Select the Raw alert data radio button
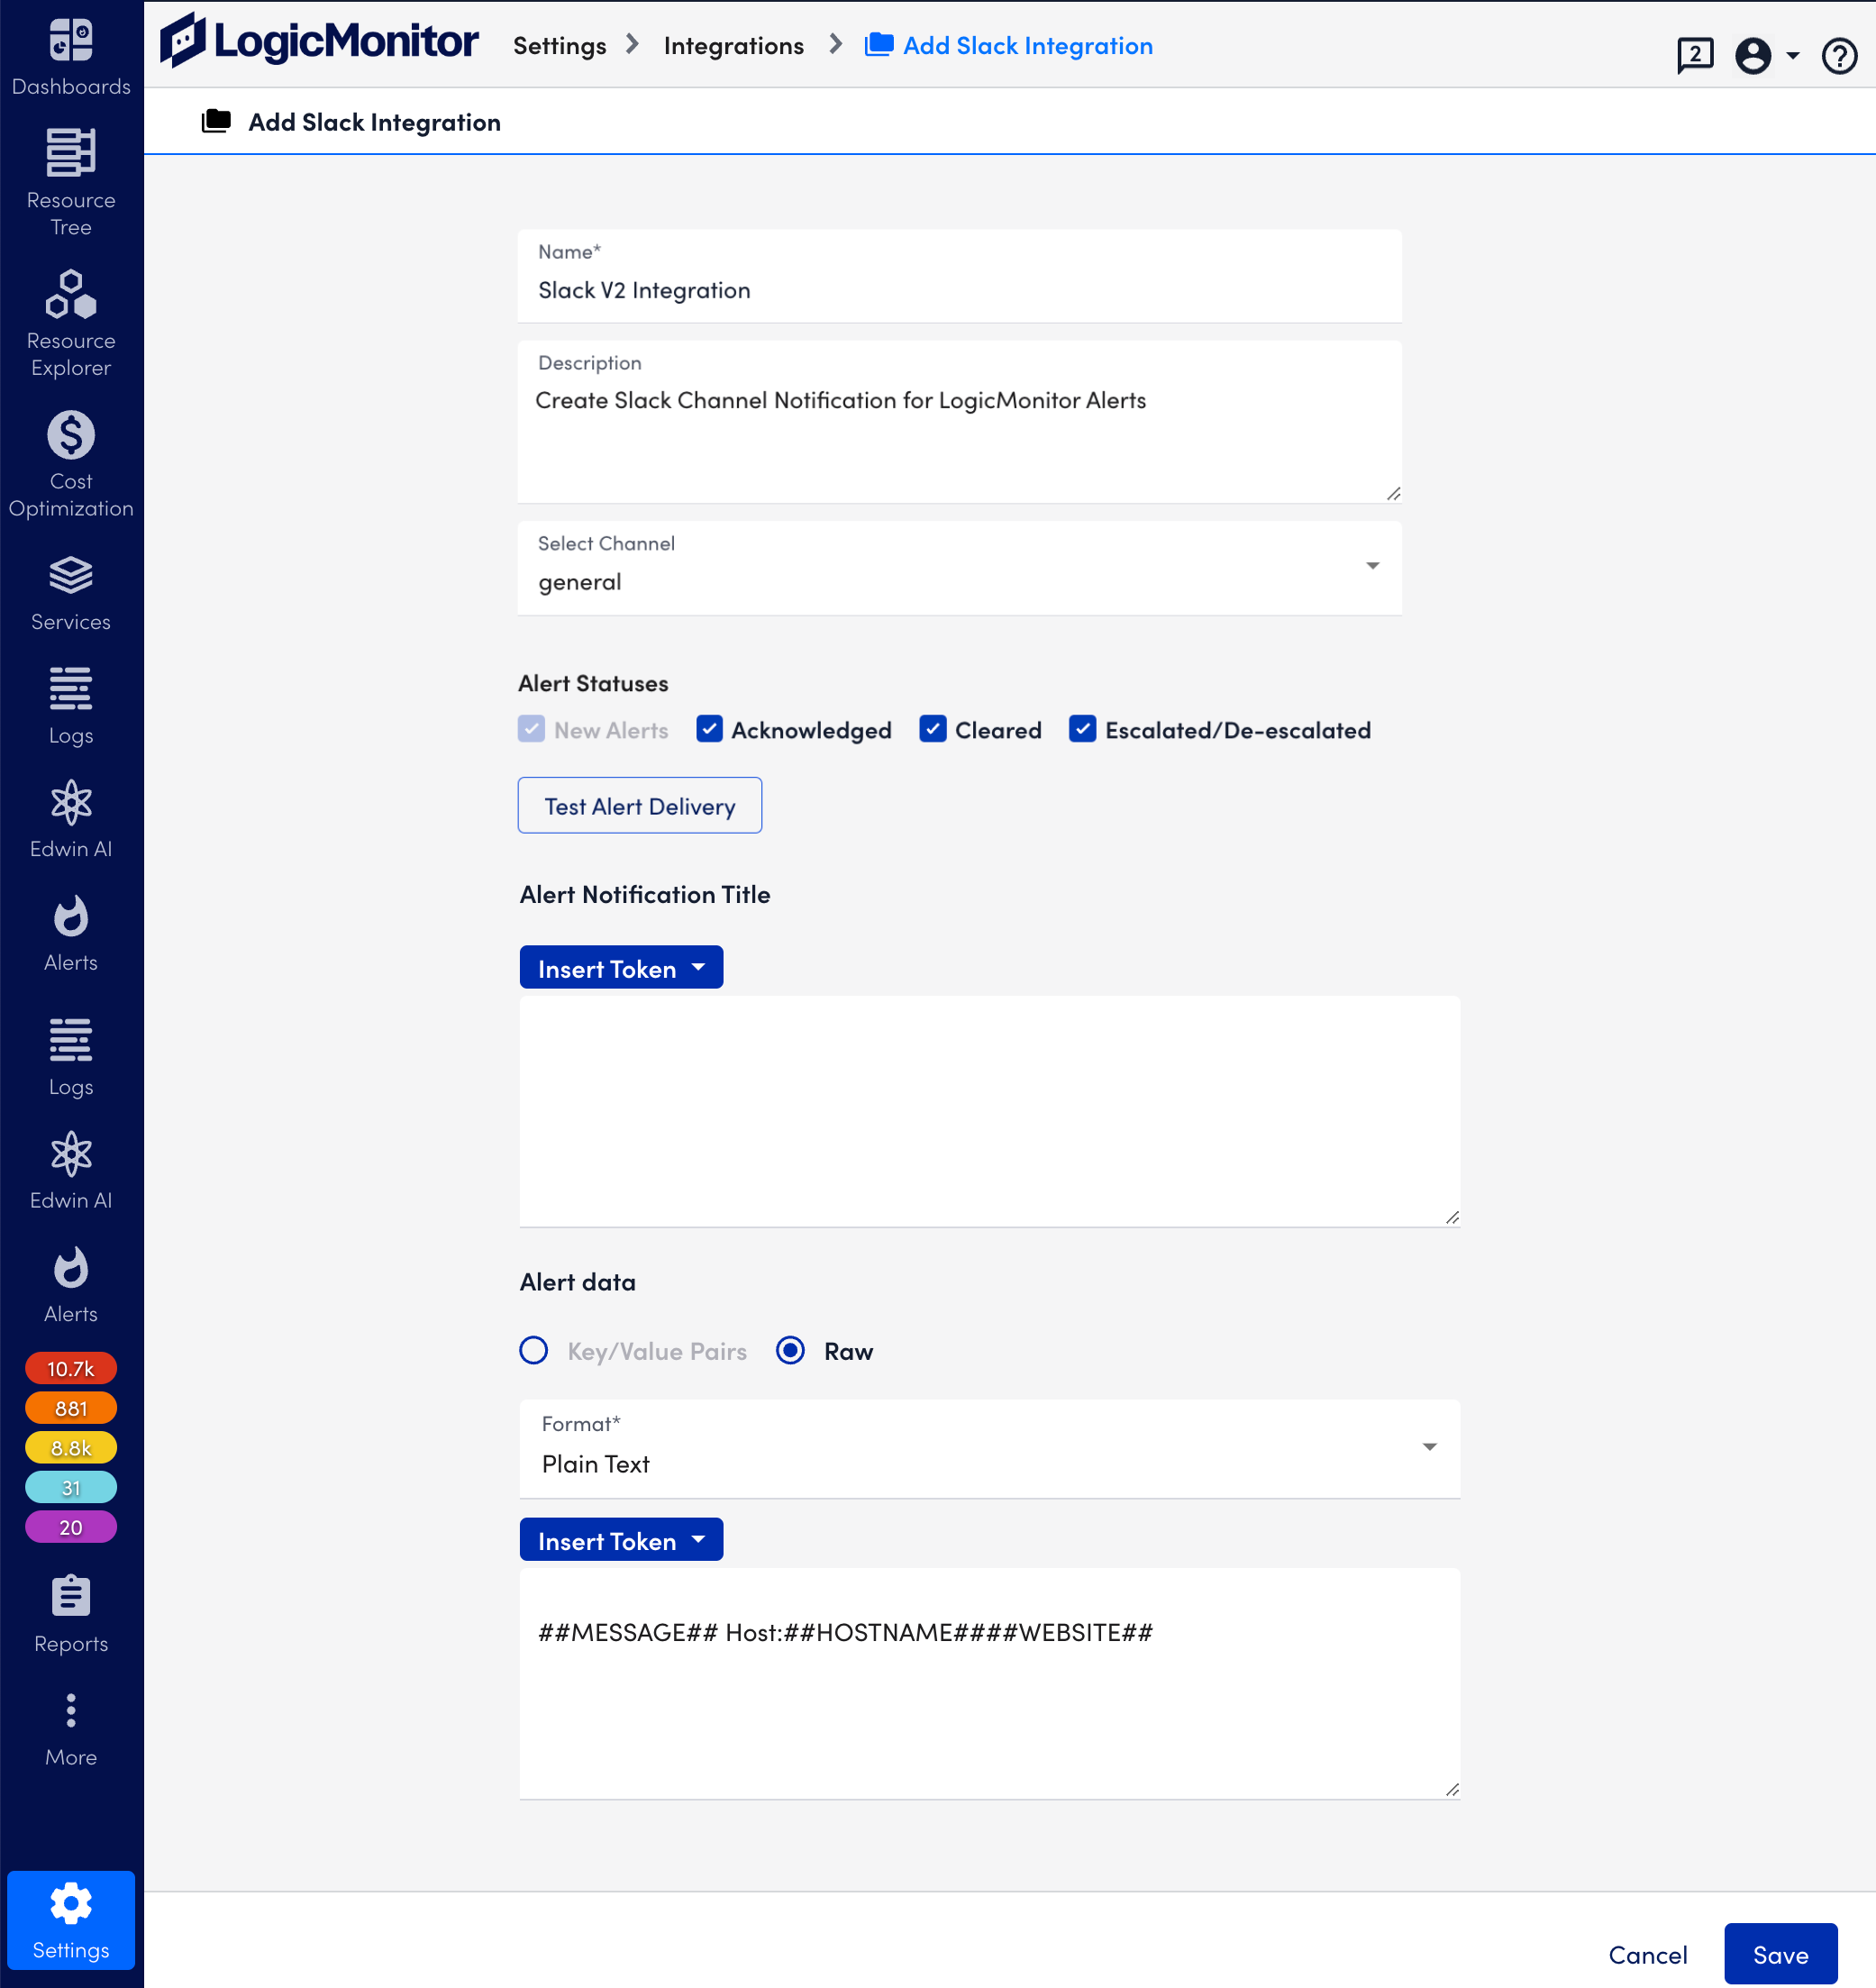The width and height of the screenshot is (1876, 1988). pyautogui.click(x=794, y=1351)
